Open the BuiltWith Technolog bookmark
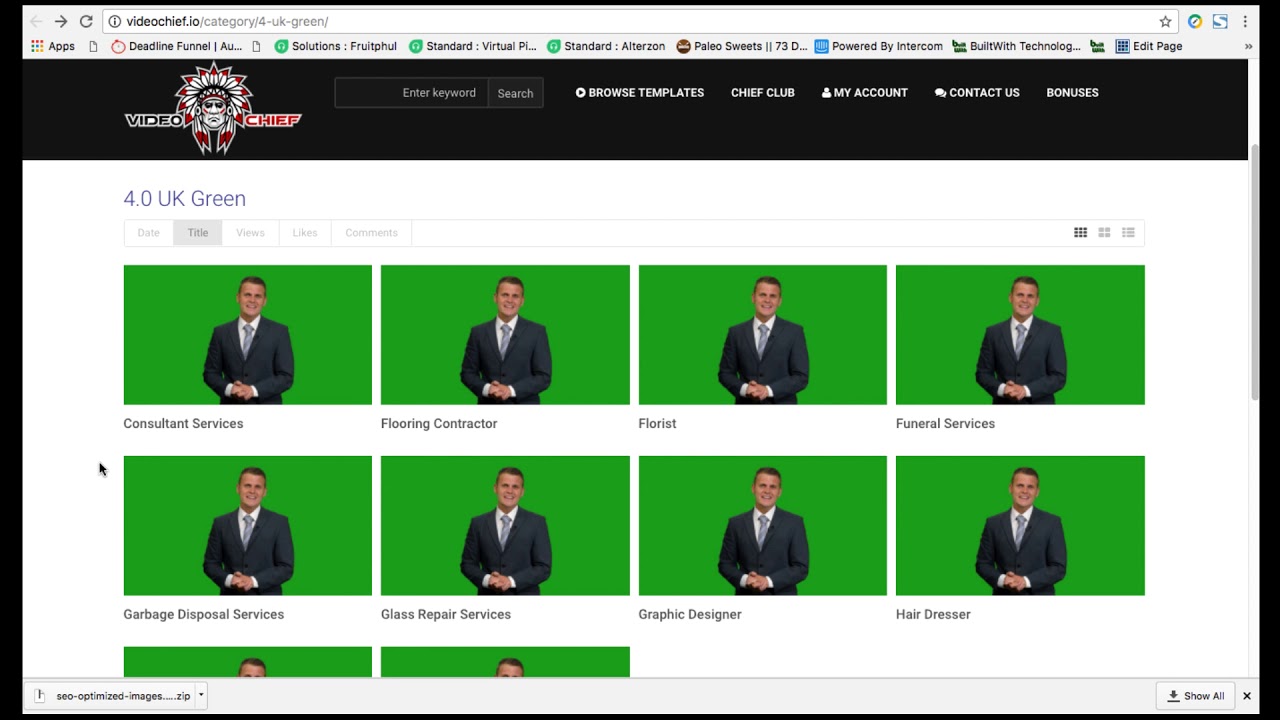1280x720 pixels. click(x=1017, y=46)
